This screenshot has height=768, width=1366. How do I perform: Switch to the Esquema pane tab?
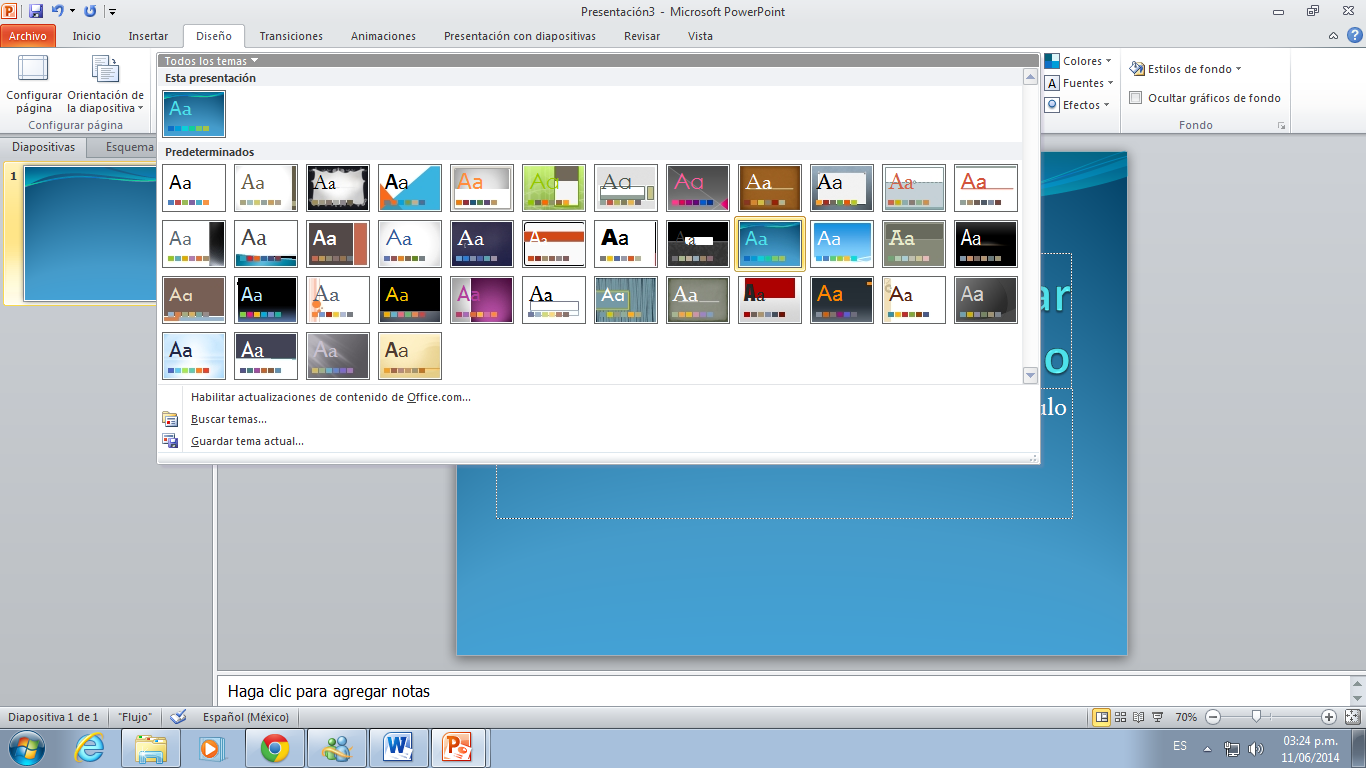click(130, 147)
